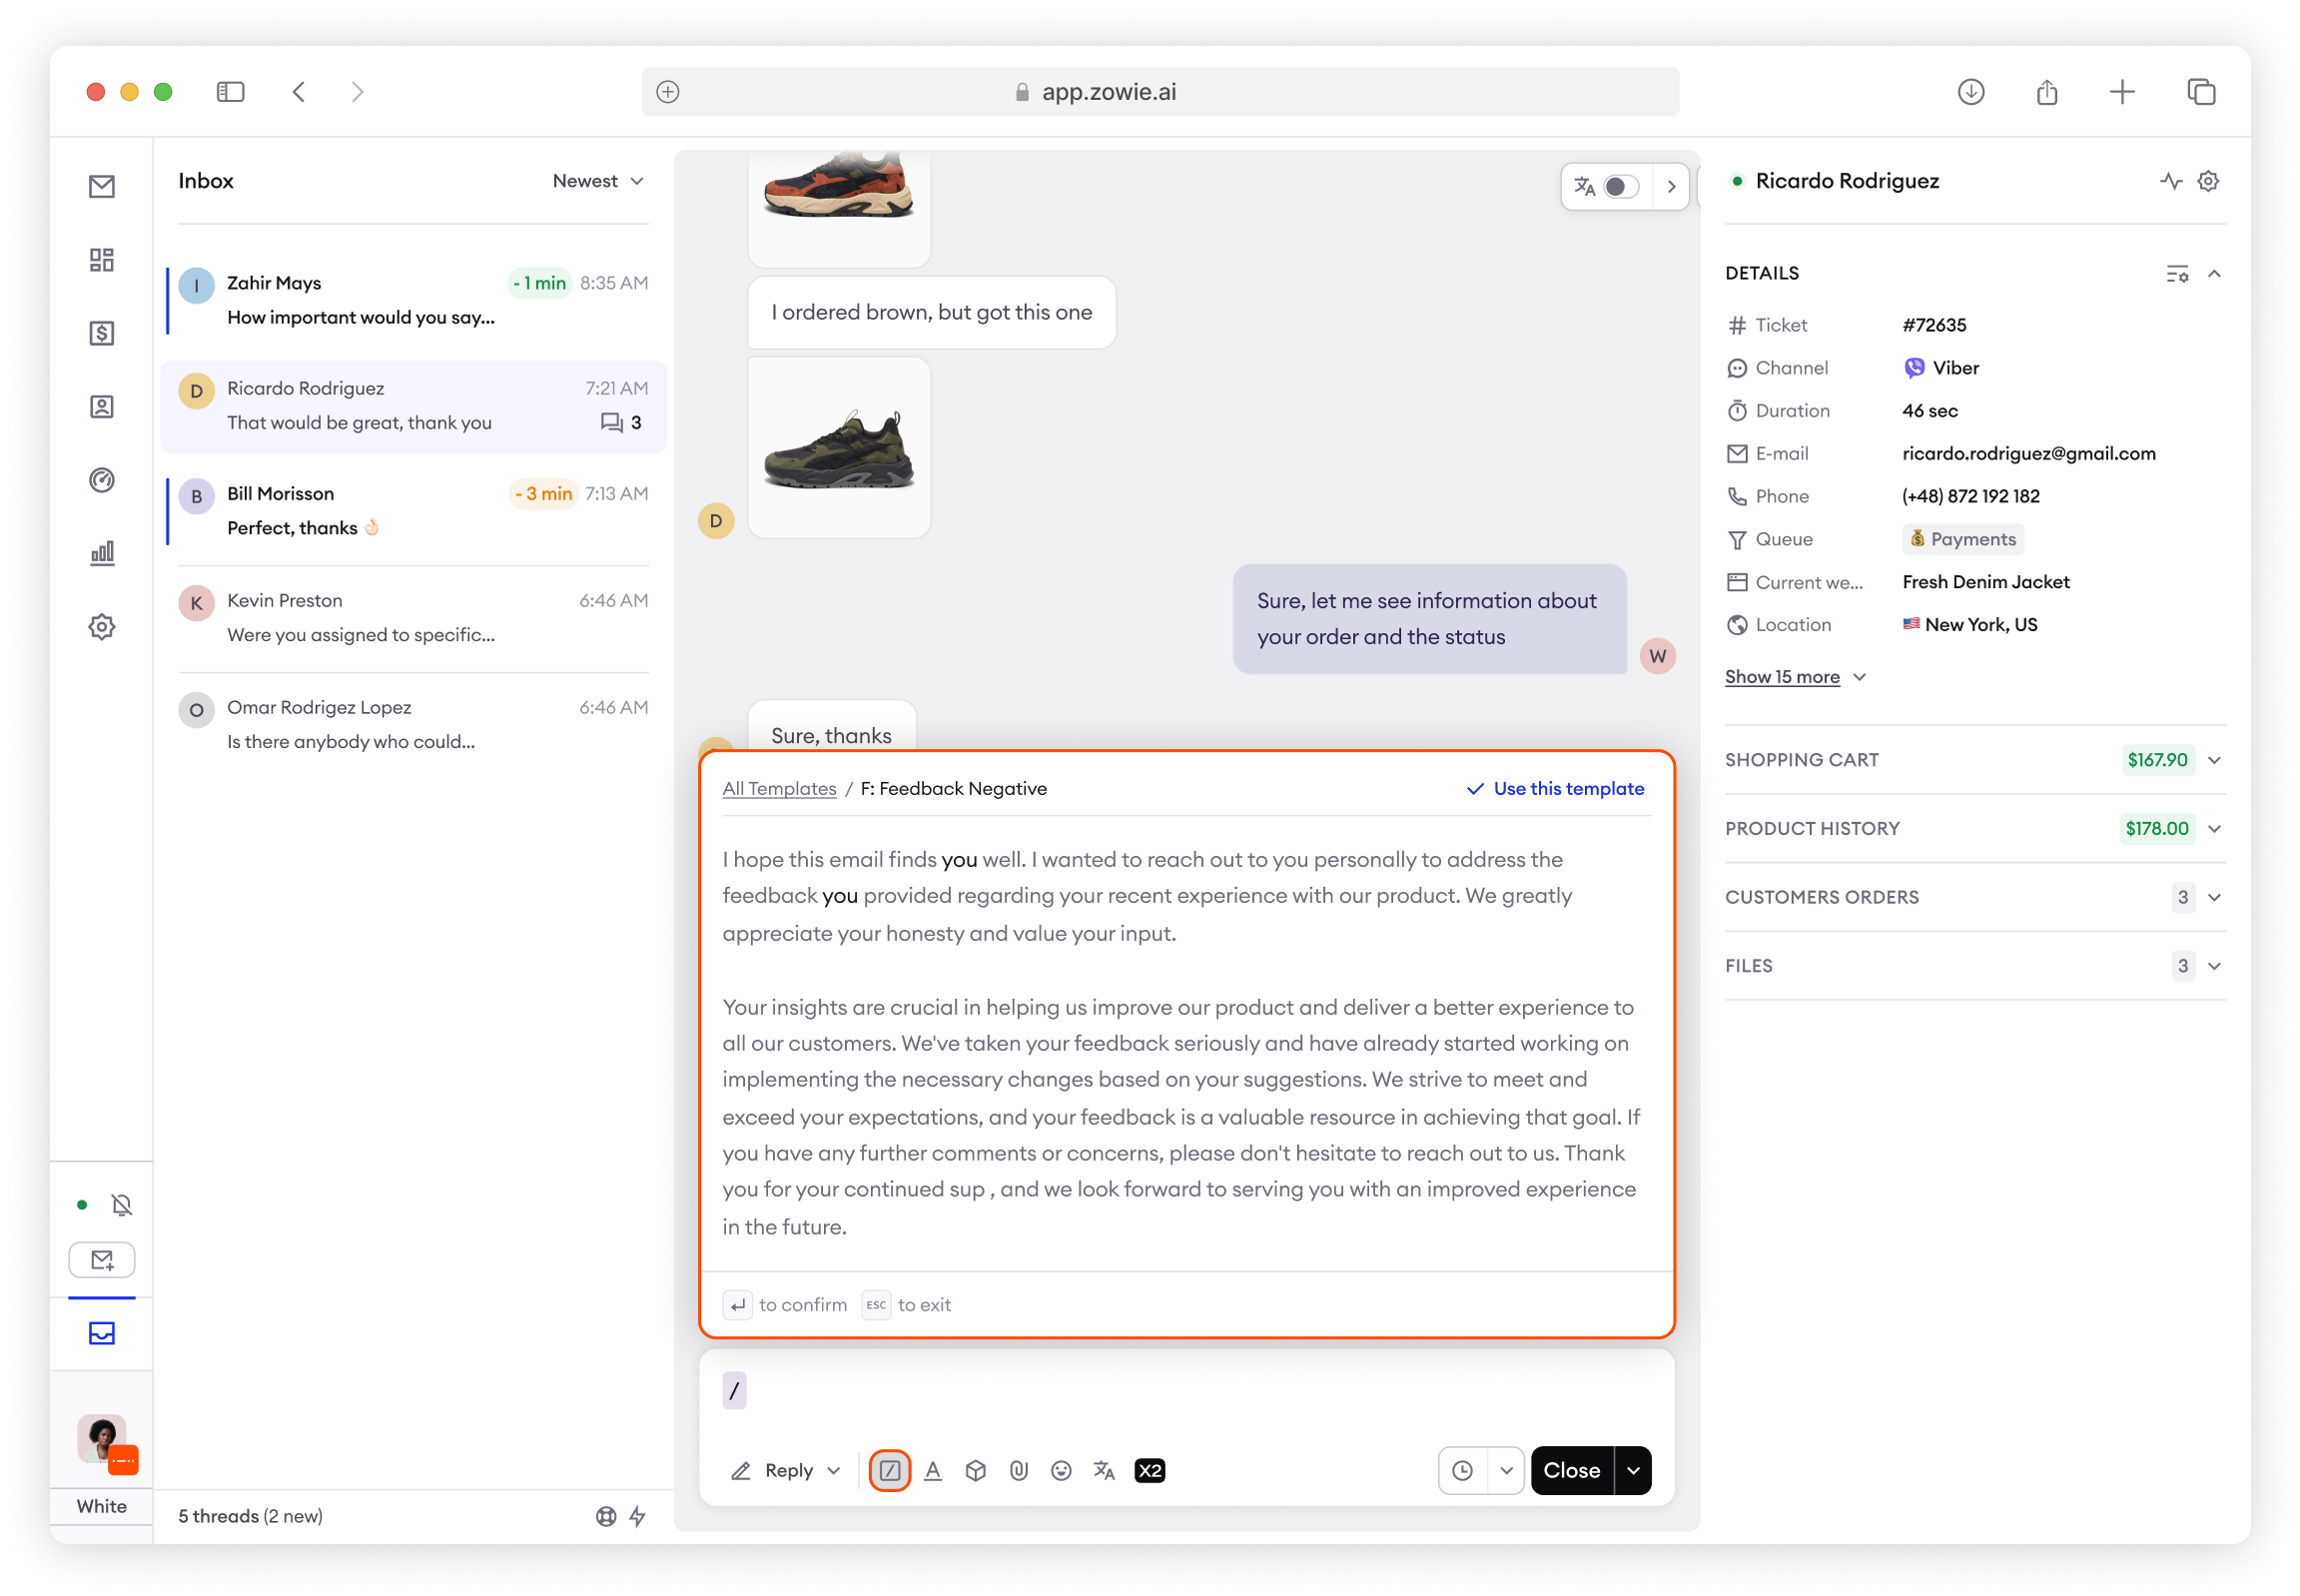2300x1596 pixels.
Task: Open the Reply type dropdown
Action: pyautogui.click(x=834, y=1470)
